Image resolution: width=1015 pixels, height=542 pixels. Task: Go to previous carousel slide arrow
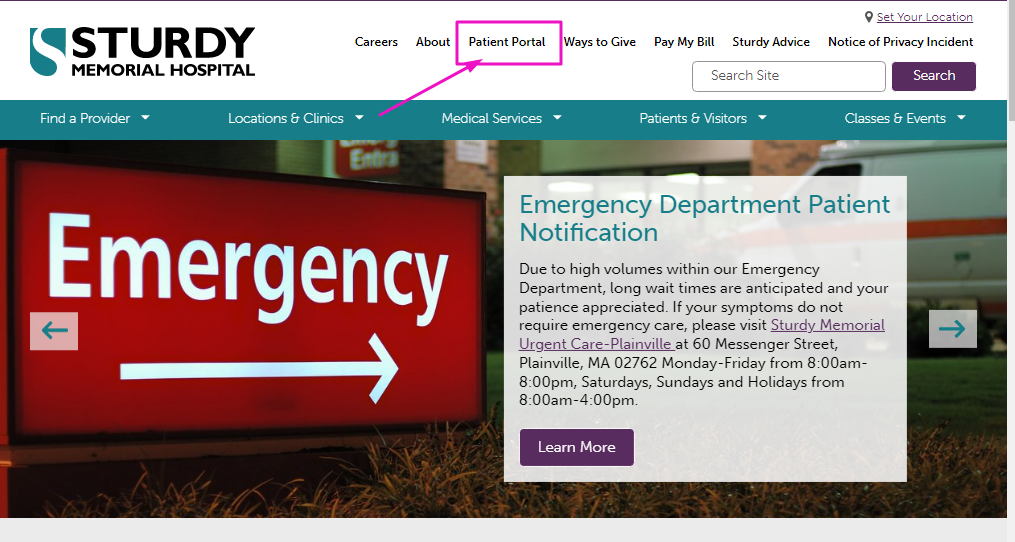(x=54, y=331)
